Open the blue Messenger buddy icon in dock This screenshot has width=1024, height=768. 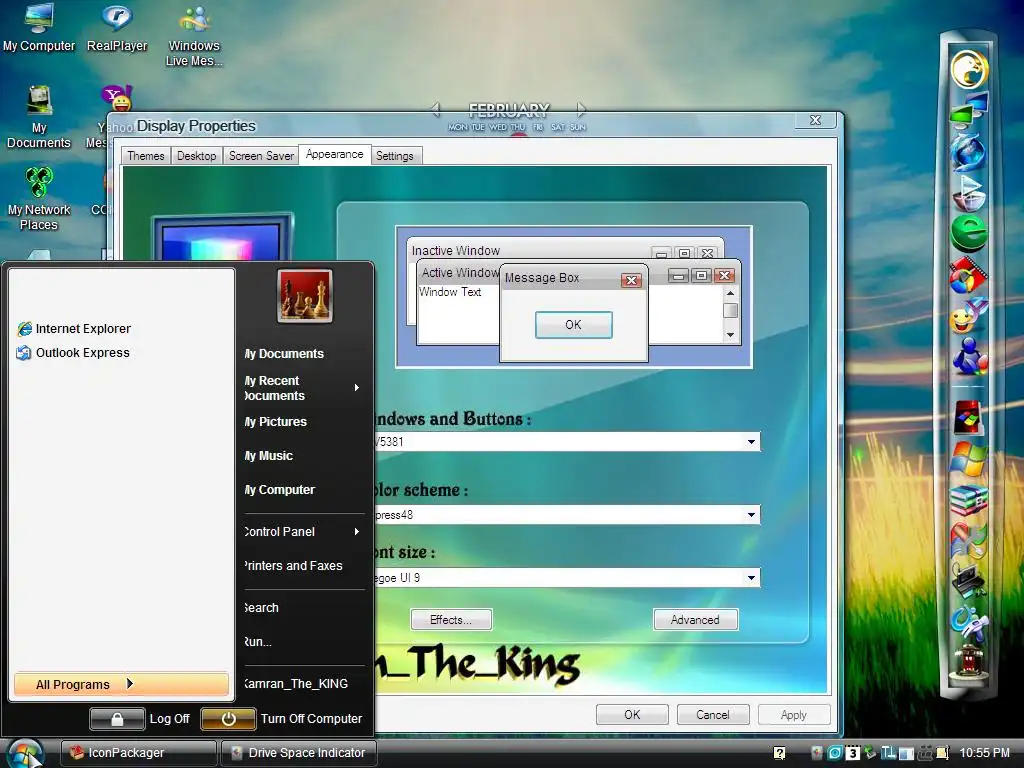pos(969,357)
